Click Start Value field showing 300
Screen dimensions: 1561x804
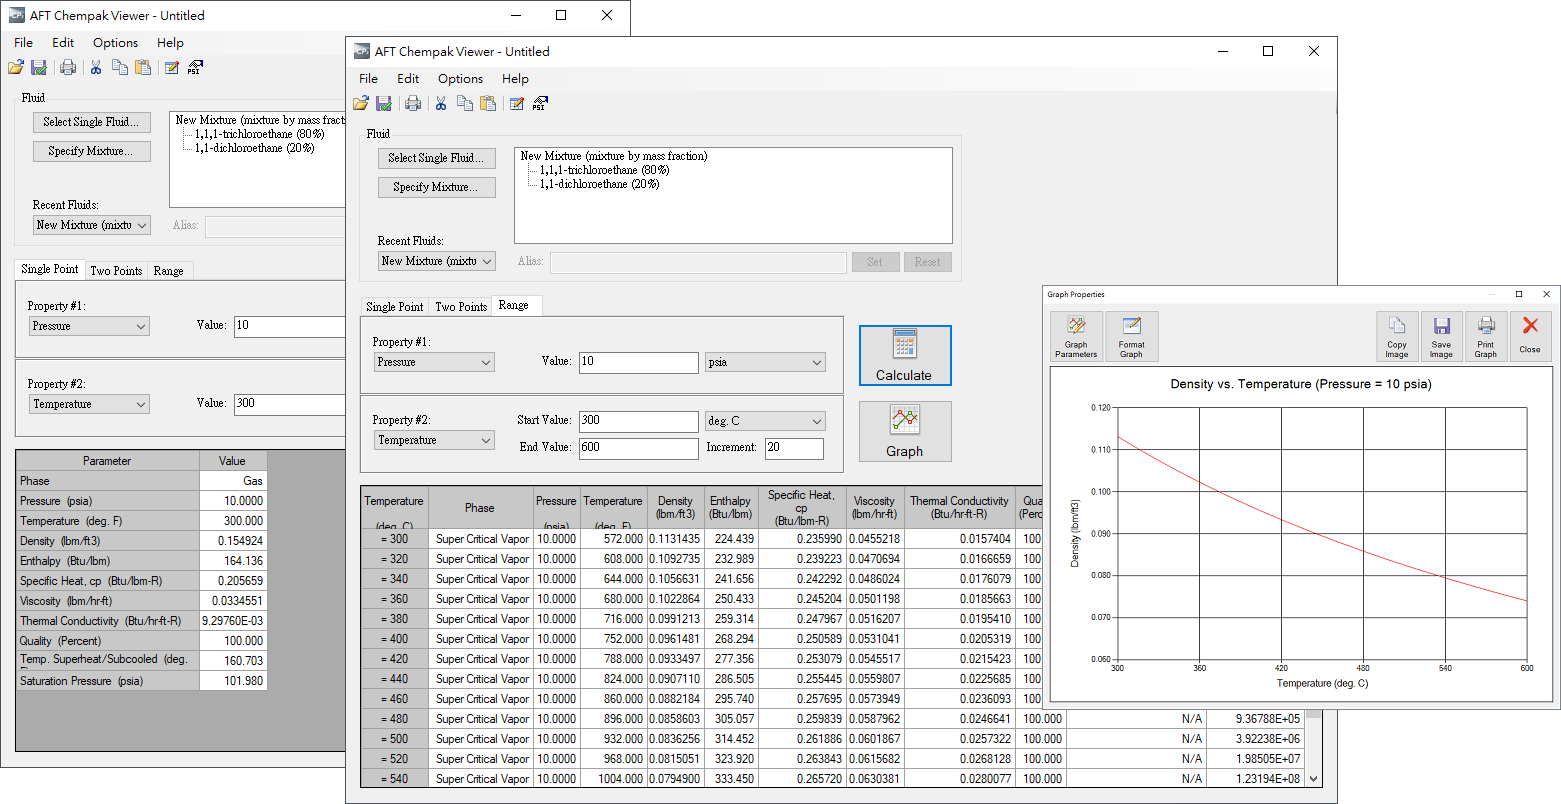pos(639,421)
